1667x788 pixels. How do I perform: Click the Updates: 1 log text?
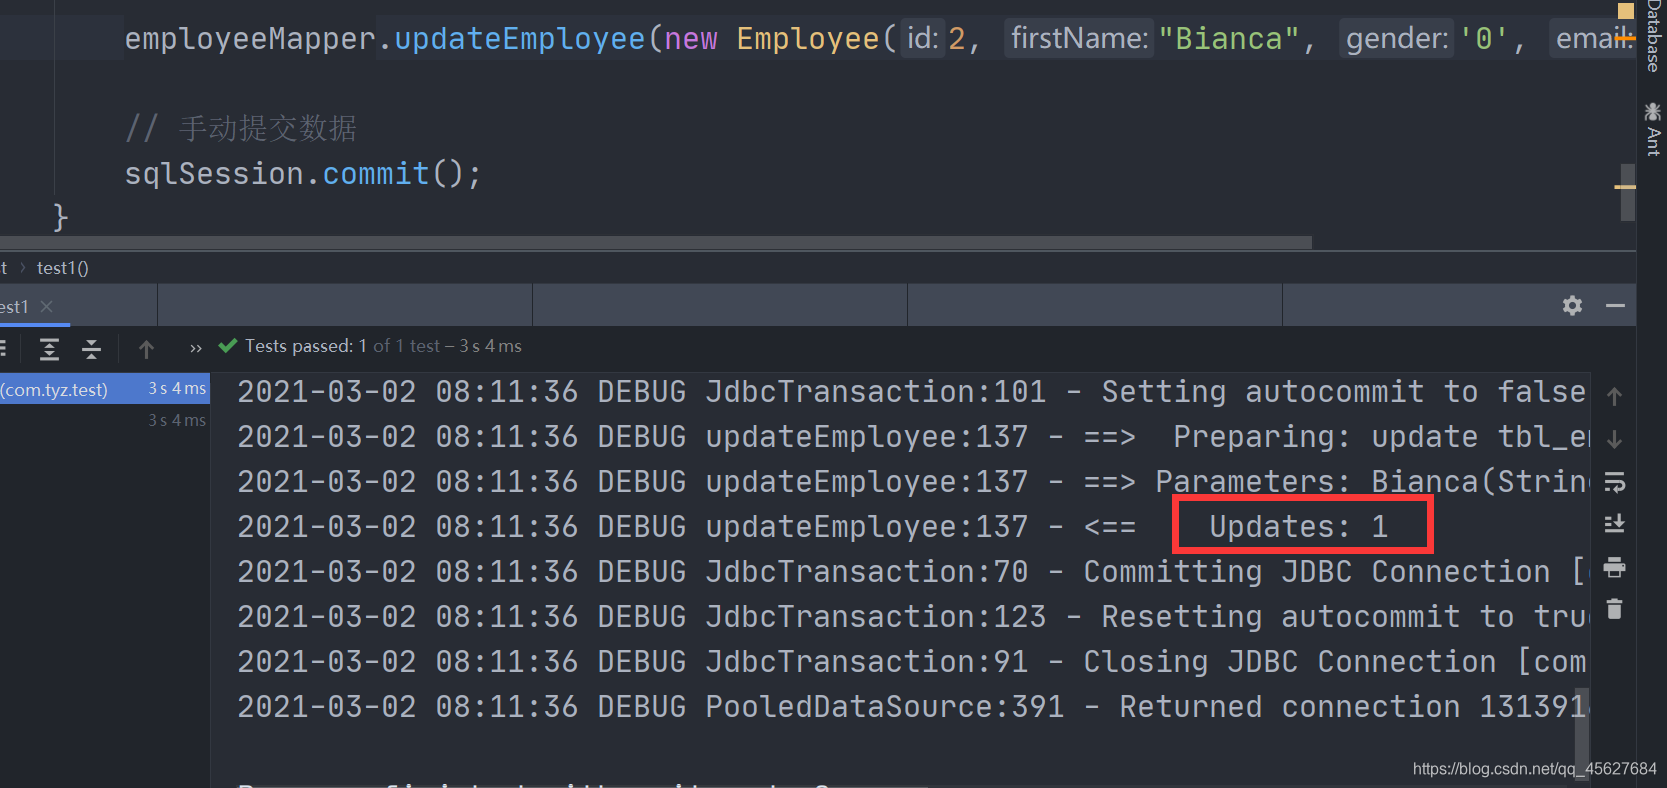1299,527
